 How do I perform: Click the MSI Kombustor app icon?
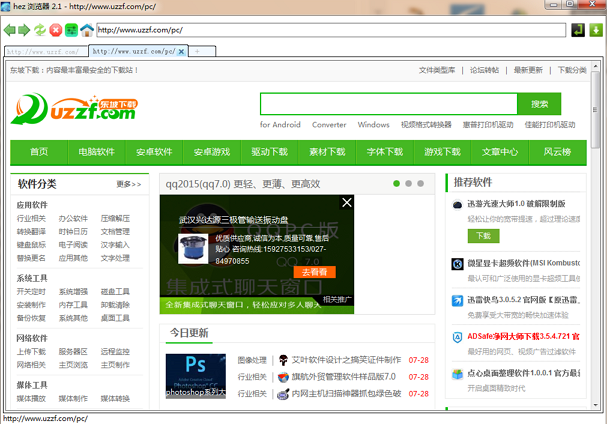click(457, 264)
